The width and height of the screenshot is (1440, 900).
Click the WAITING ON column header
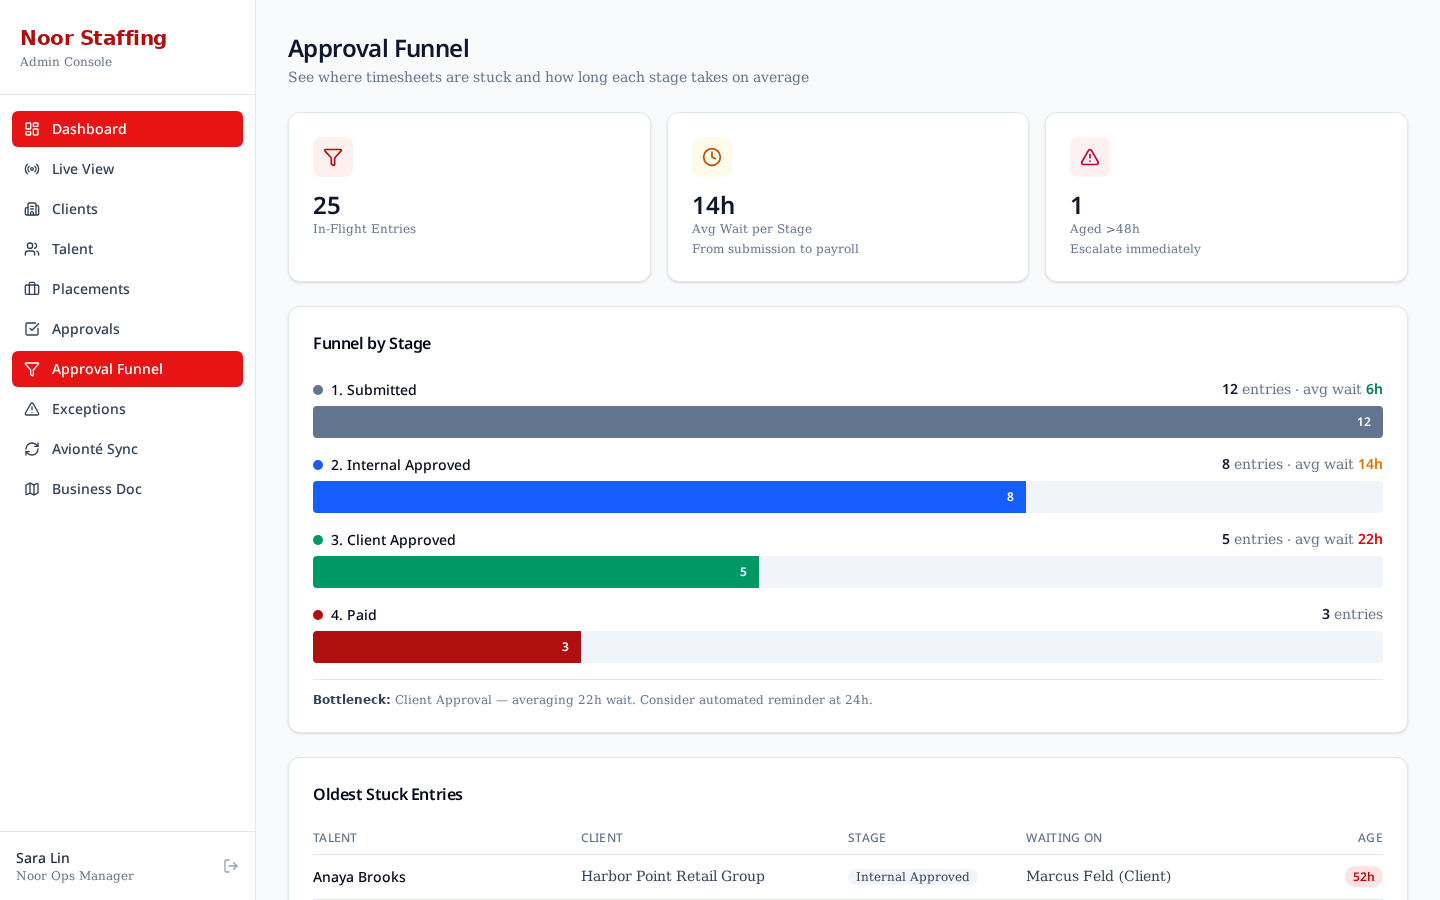click(1064, 838)
